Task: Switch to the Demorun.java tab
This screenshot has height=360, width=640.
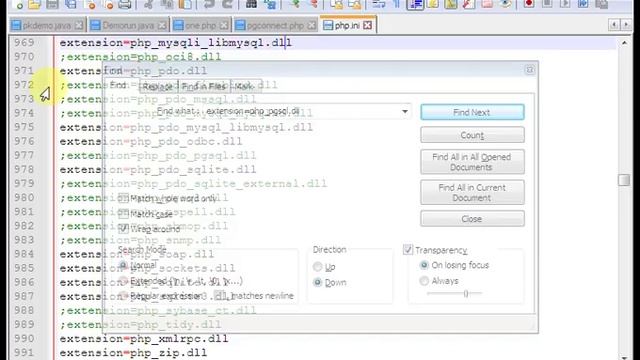Action: pos(128,25)
